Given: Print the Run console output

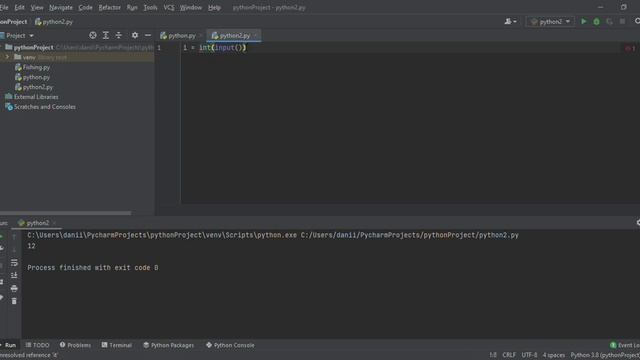Looking at the screenshot, I should (x=14, y=289).
